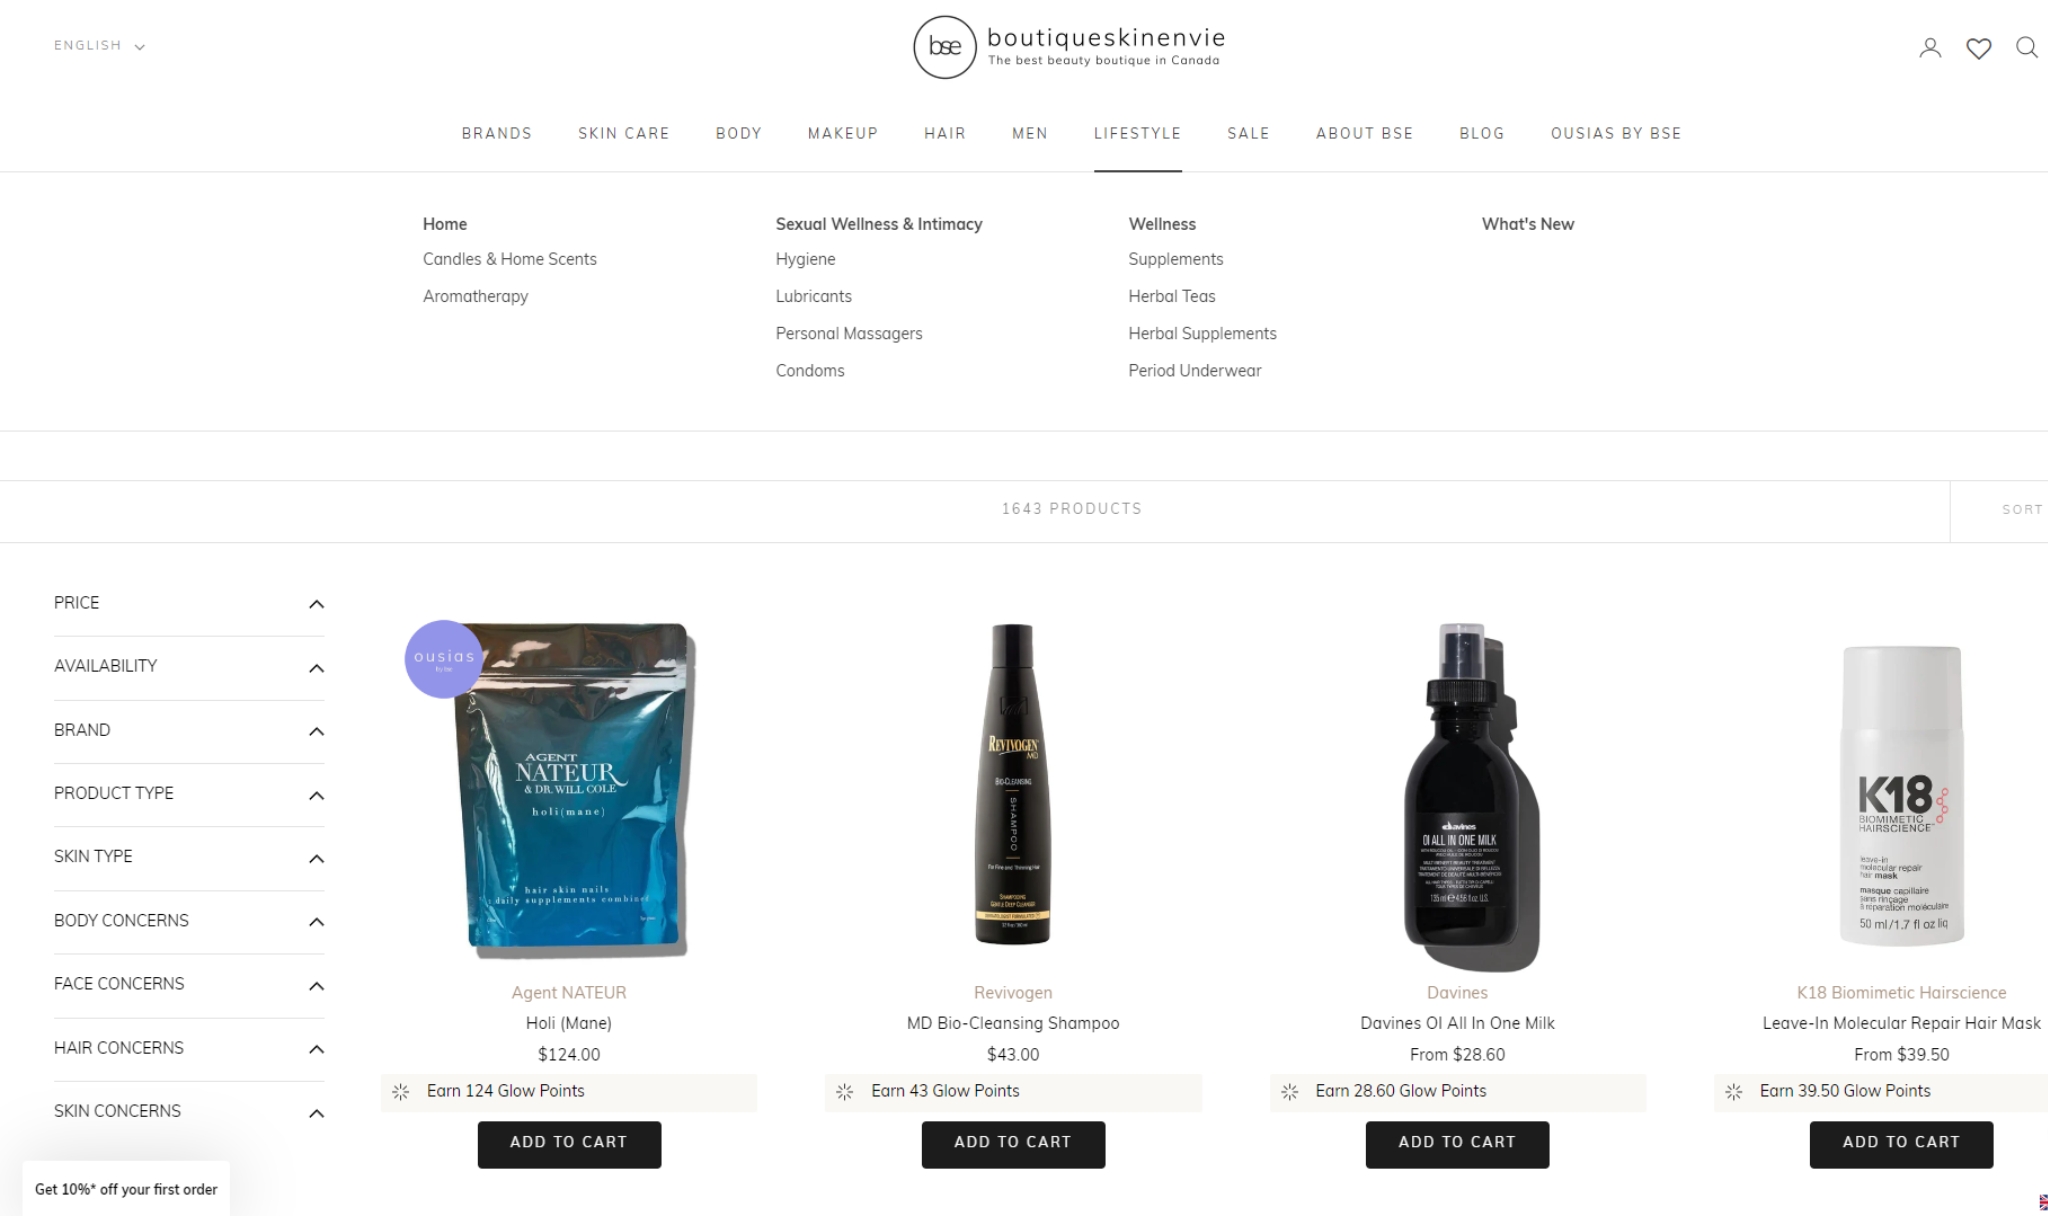Viewport: 2048px width, 1216px height.
Task: Collapse the Brand filter chevron
Action: pos(316,731)
